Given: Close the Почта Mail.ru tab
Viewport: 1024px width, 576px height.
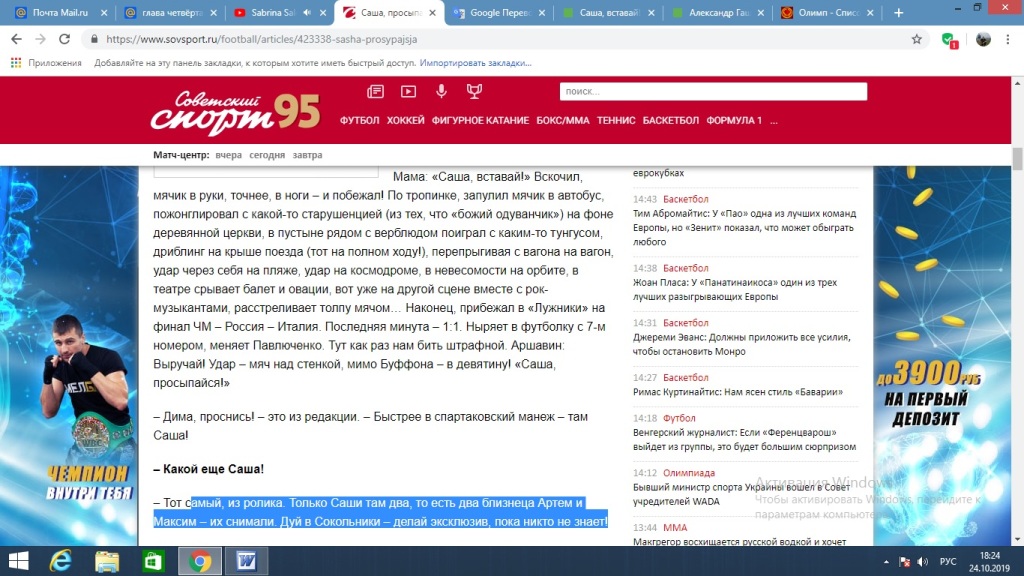Looking at the screenshot, I should point(104,12).
